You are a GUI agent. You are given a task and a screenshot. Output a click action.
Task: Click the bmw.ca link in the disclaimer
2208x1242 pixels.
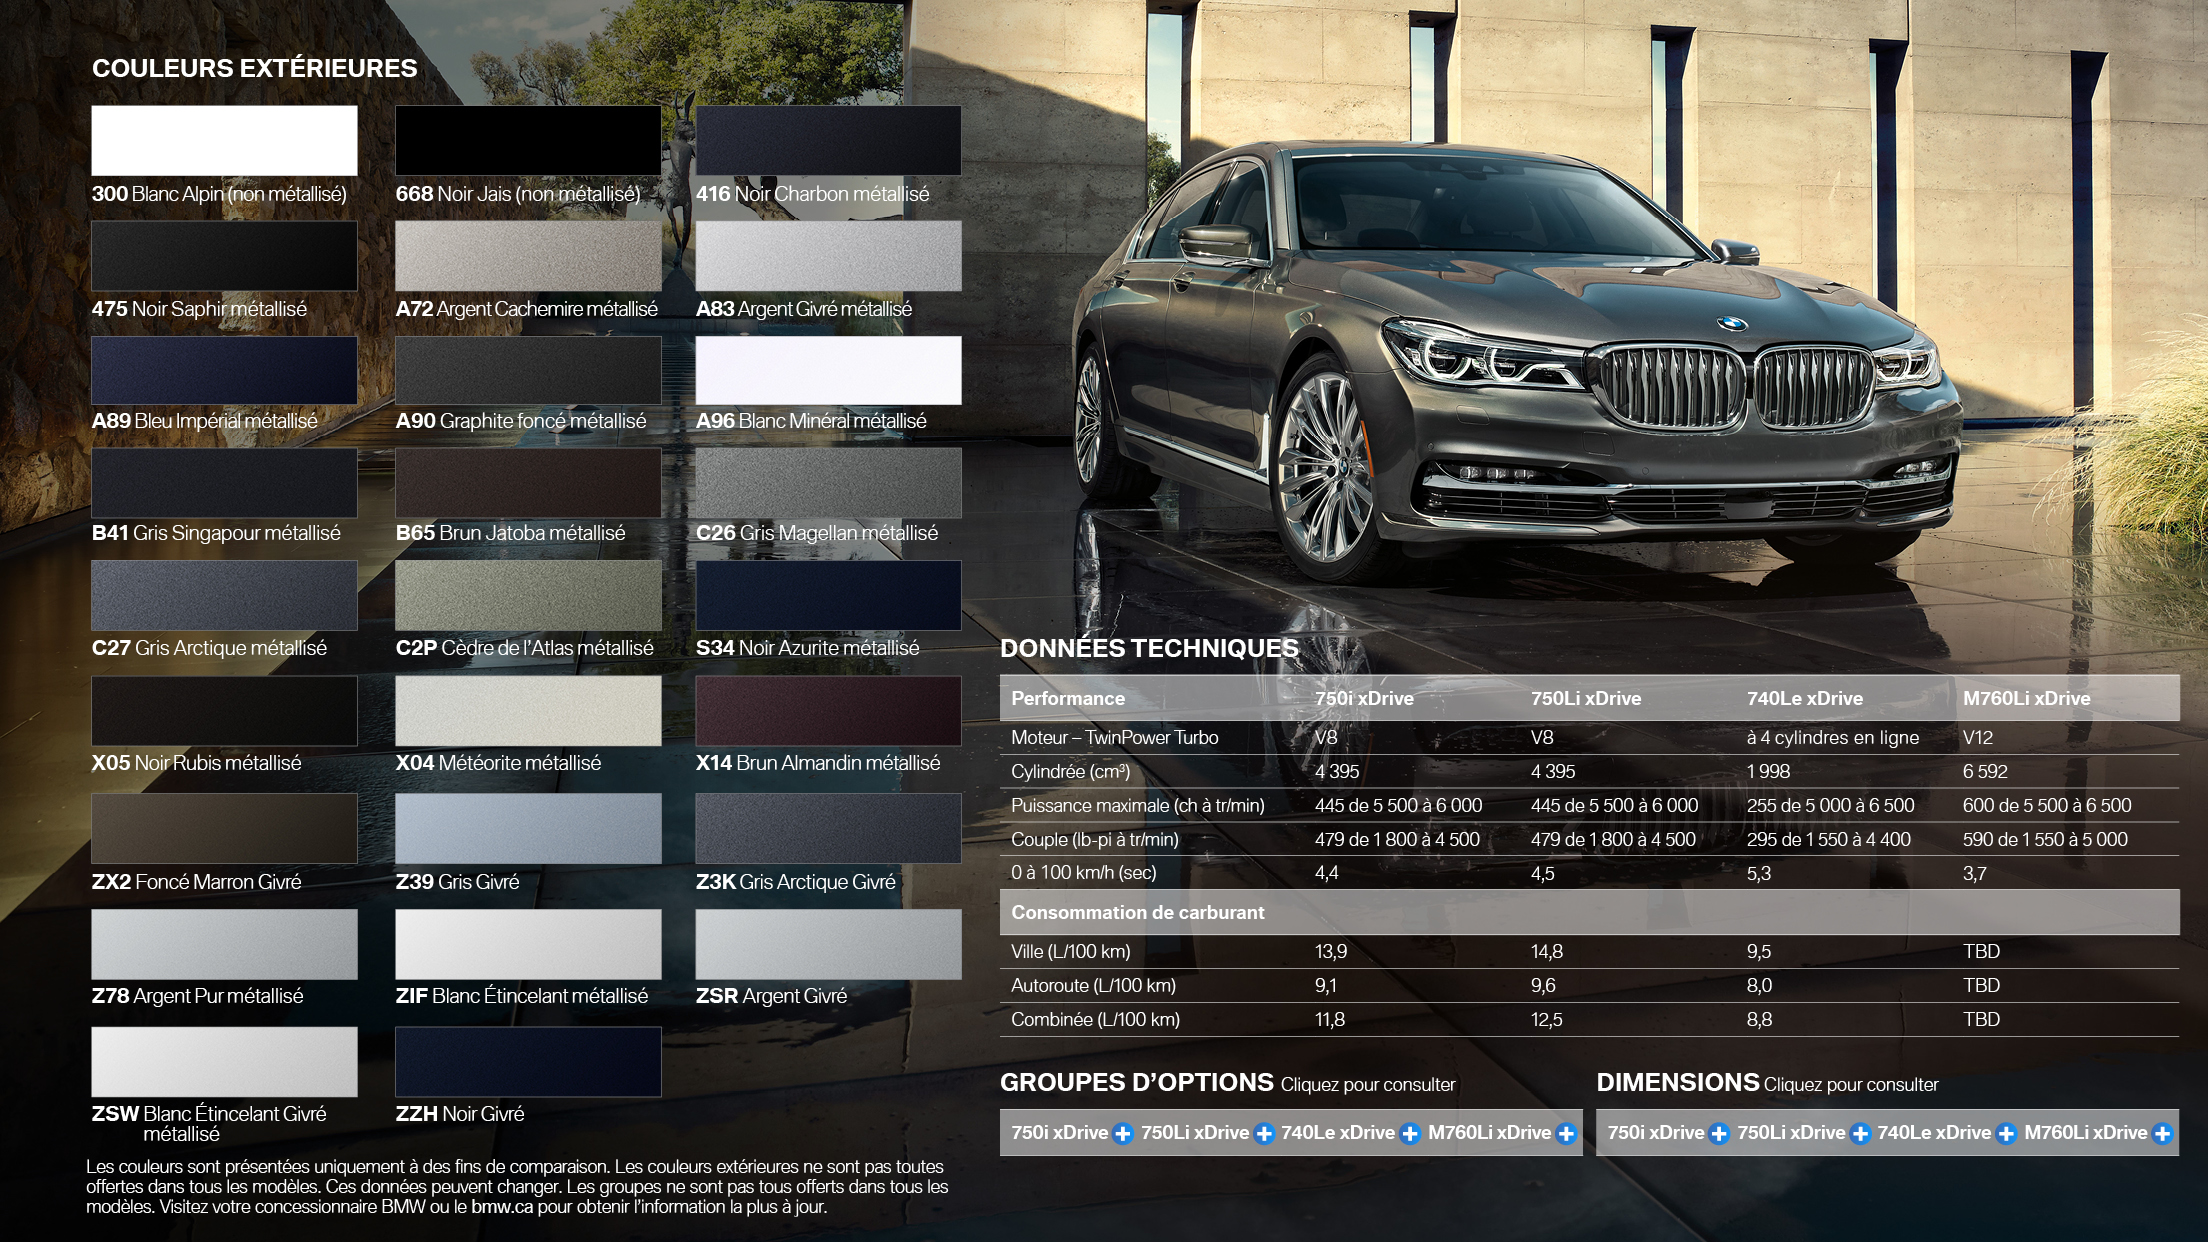[502, 1206]
